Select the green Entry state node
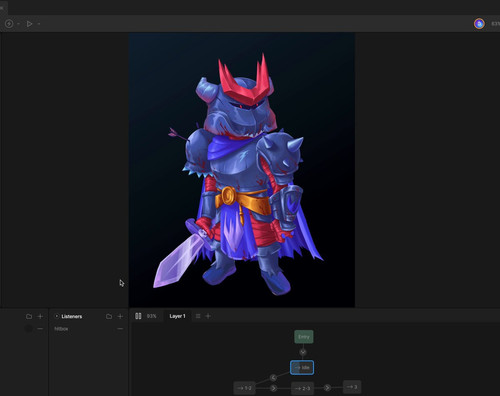 tap(304, 337)
